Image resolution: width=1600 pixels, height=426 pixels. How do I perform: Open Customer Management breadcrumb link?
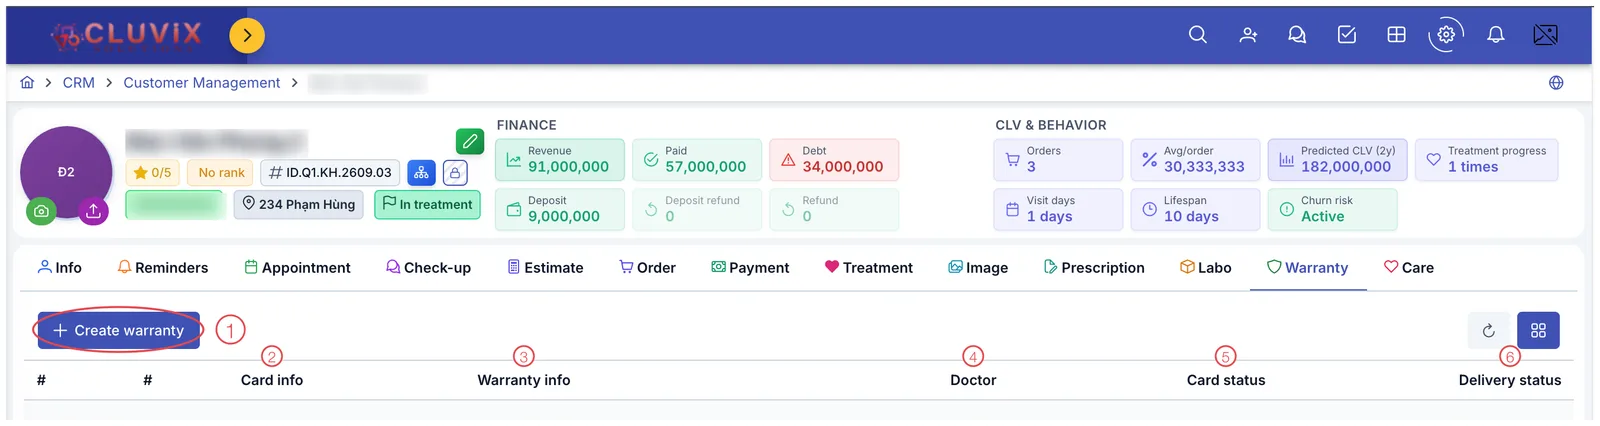pyautogui.click(x=201, y=83)
